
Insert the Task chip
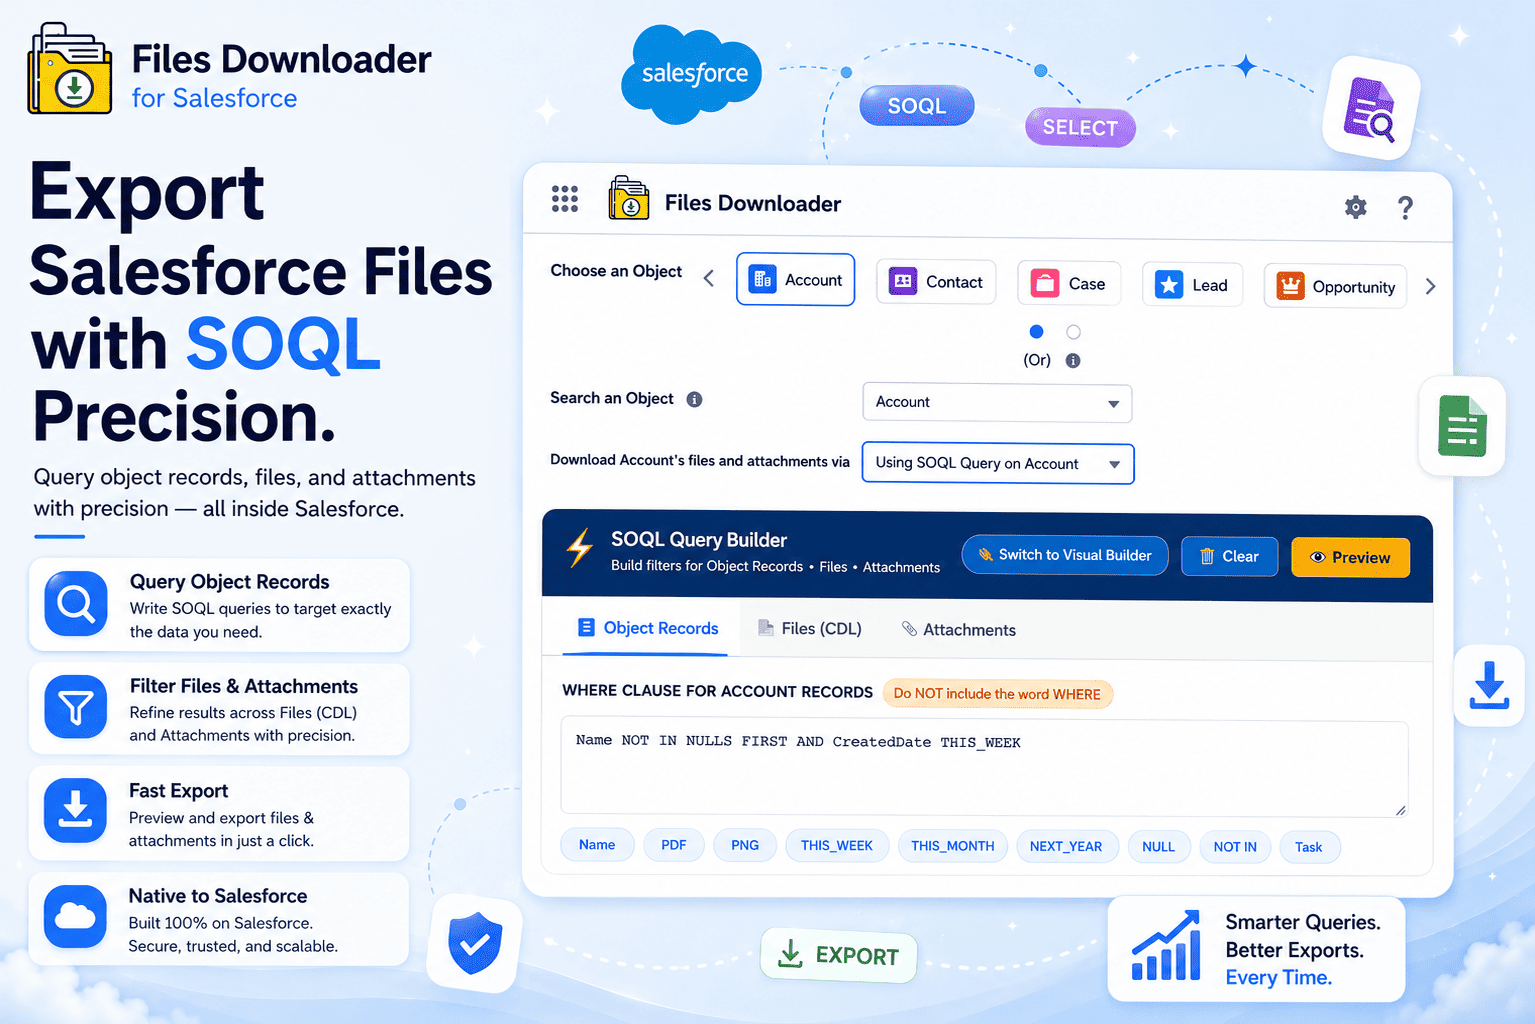click(1309, 848)
